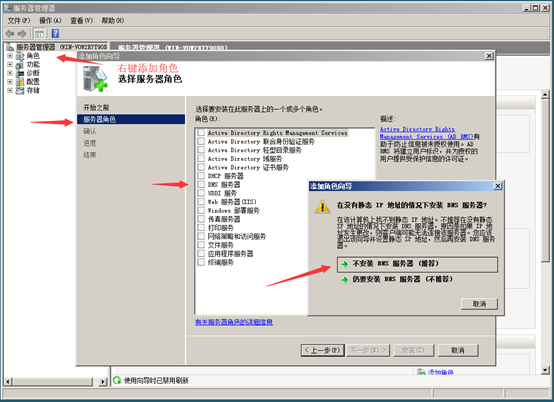
Task: Click the 角色 (Roles) tree icon
Action: pyautogui.click(x=20, y=55)
